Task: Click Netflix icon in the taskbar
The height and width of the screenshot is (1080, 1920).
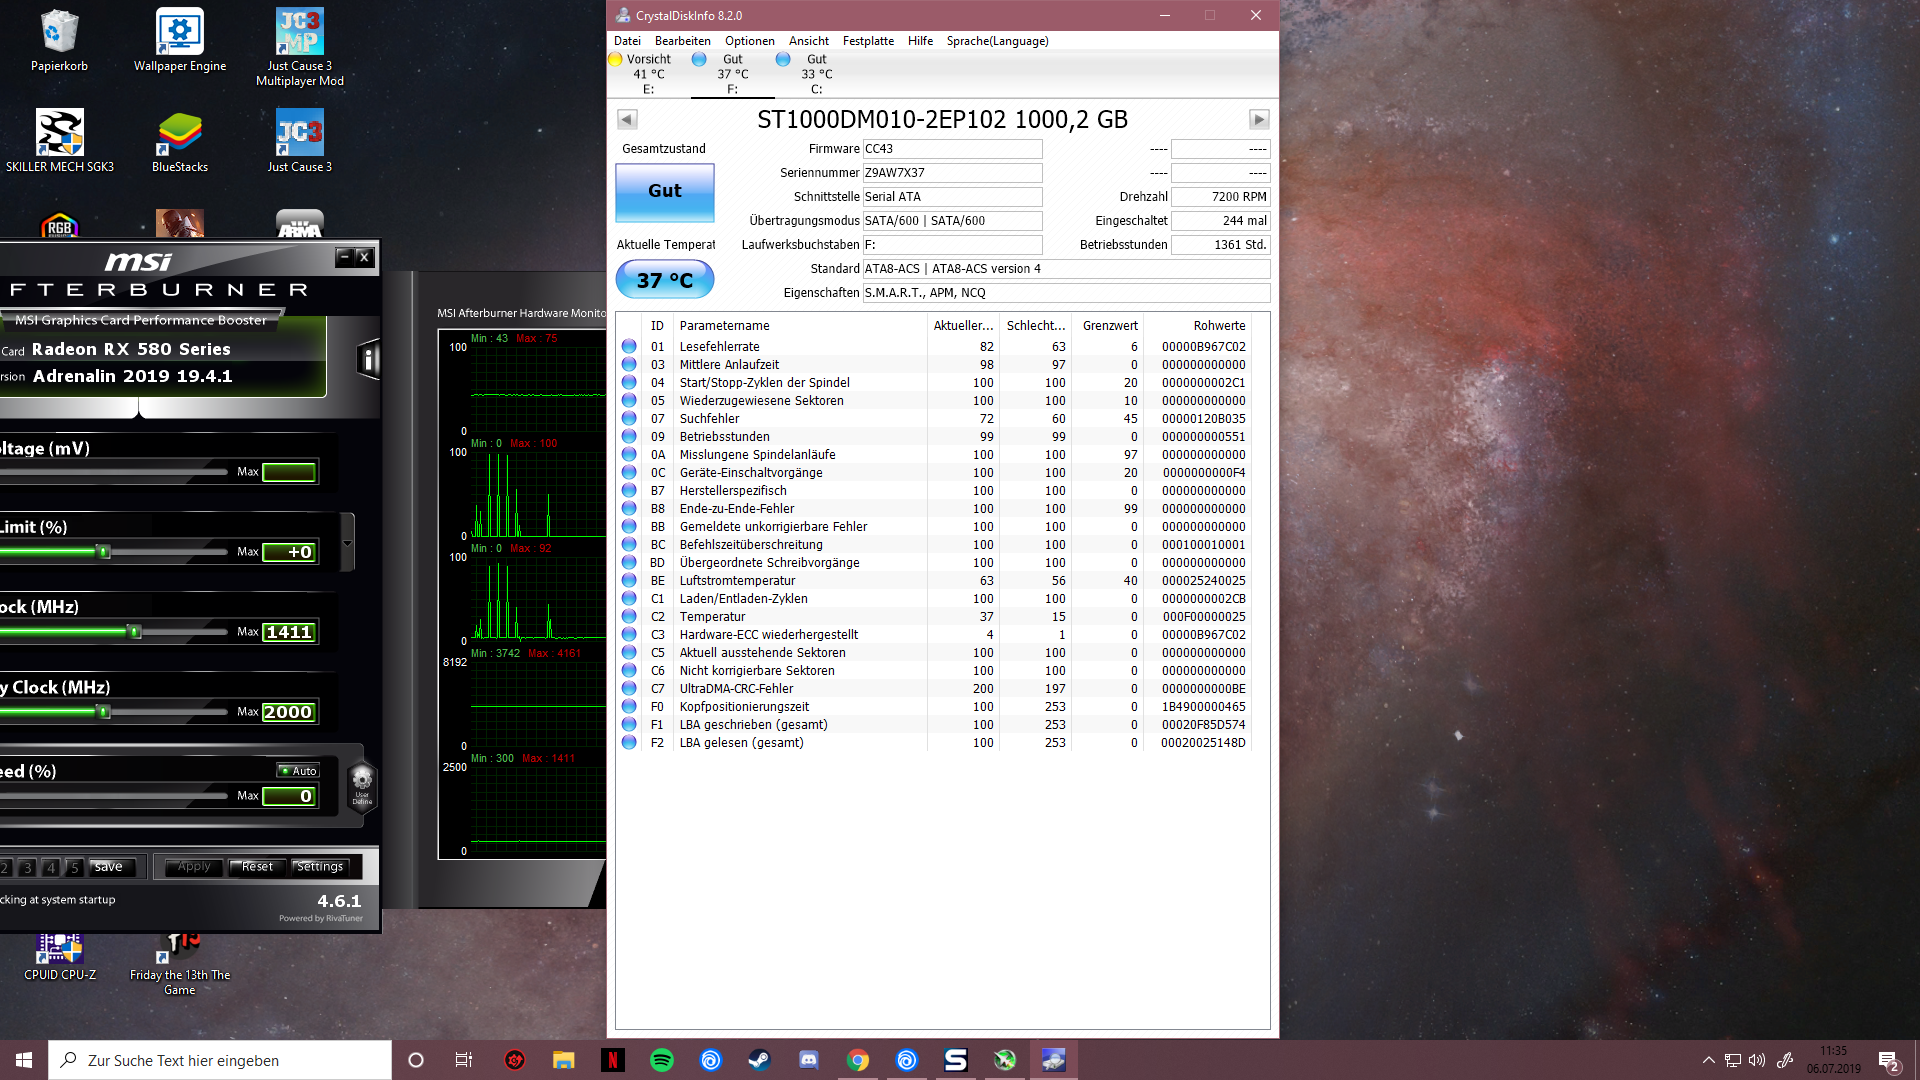Action: click(613, 1060)
